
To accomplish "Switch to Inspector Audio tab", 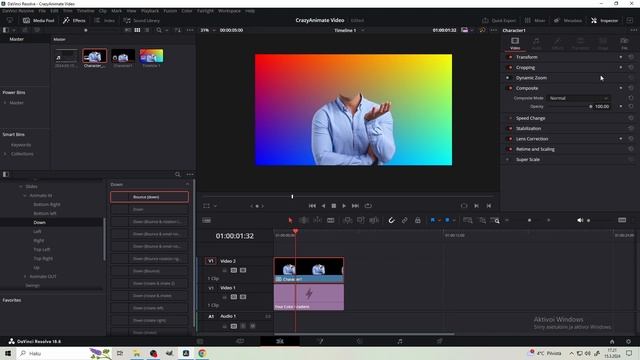I will point(536,43).
